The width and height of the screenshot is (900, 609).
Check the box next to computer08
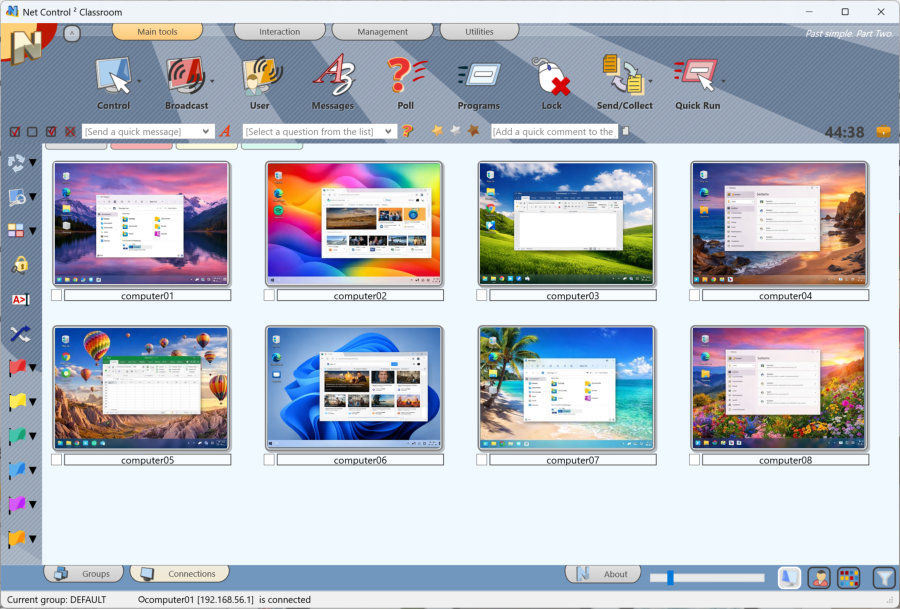click(x=694, y=459)
